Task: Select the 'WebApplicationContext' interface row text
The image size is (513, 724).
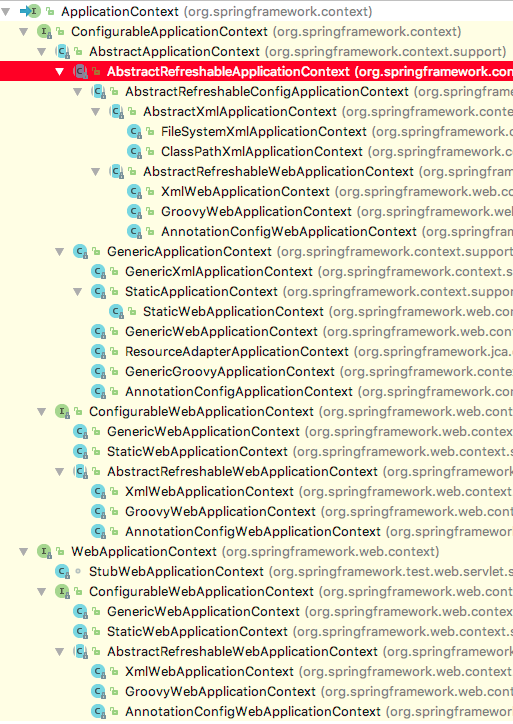Action: coord(144,551)
